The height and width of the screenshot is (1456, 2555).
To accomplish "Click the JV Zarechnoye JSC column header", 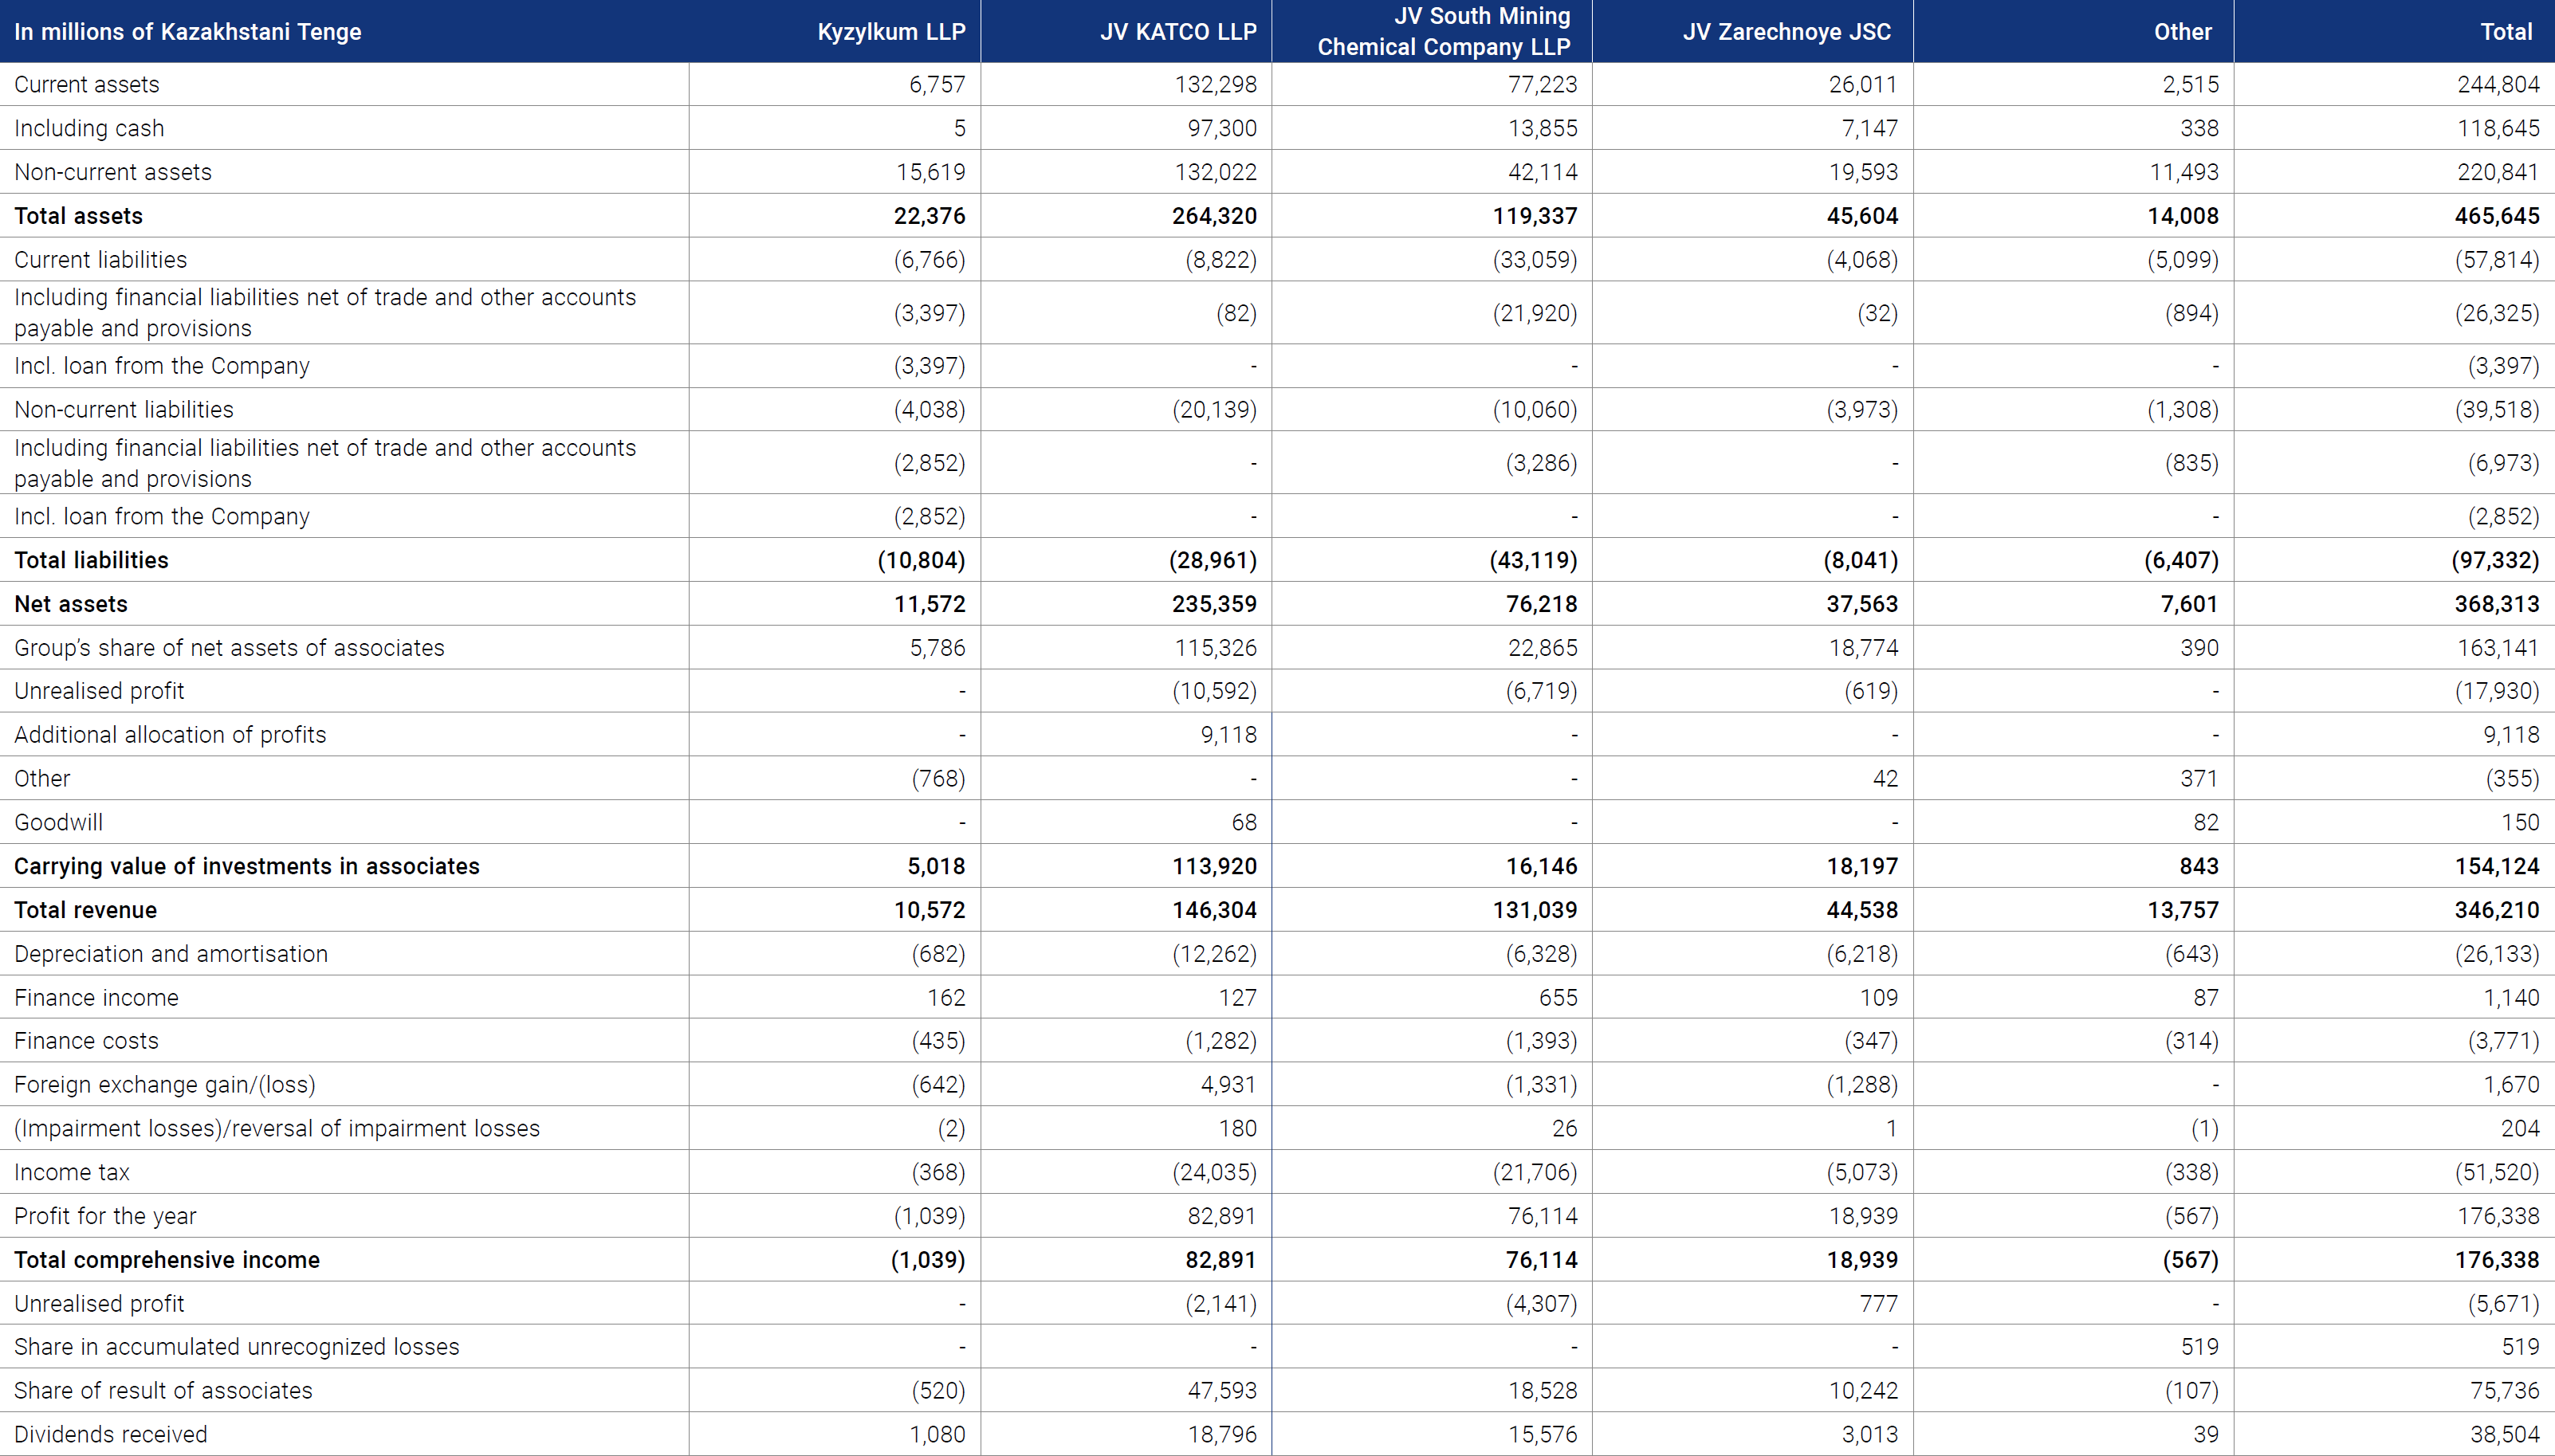I will pyautogui.click(x=1787, y=32).
